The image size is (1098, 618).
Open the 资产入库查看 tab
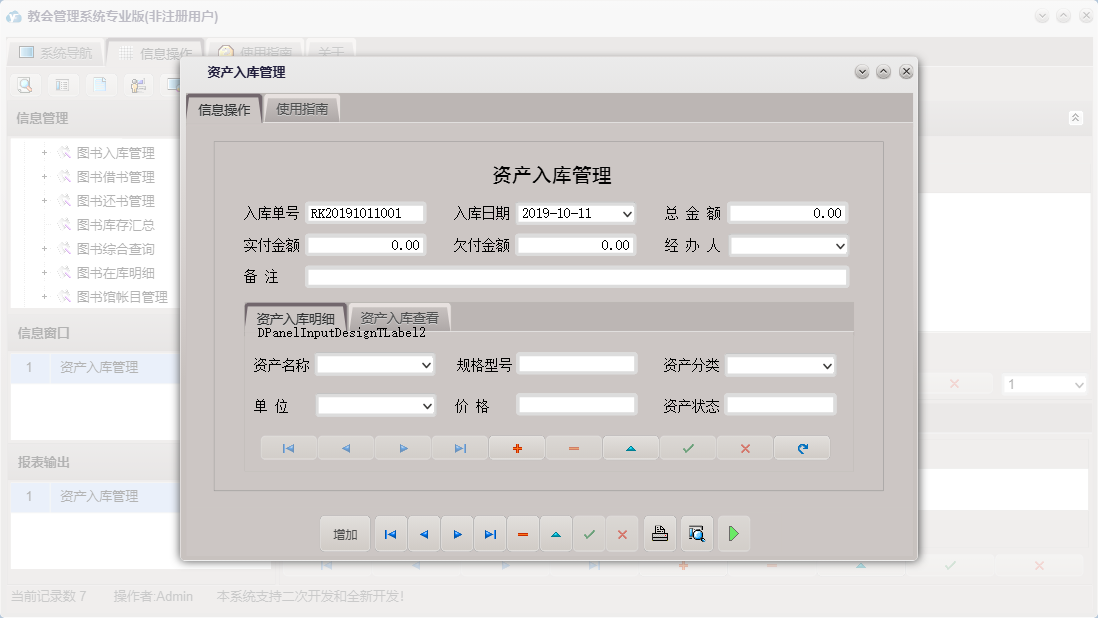[x=401, y=316]
